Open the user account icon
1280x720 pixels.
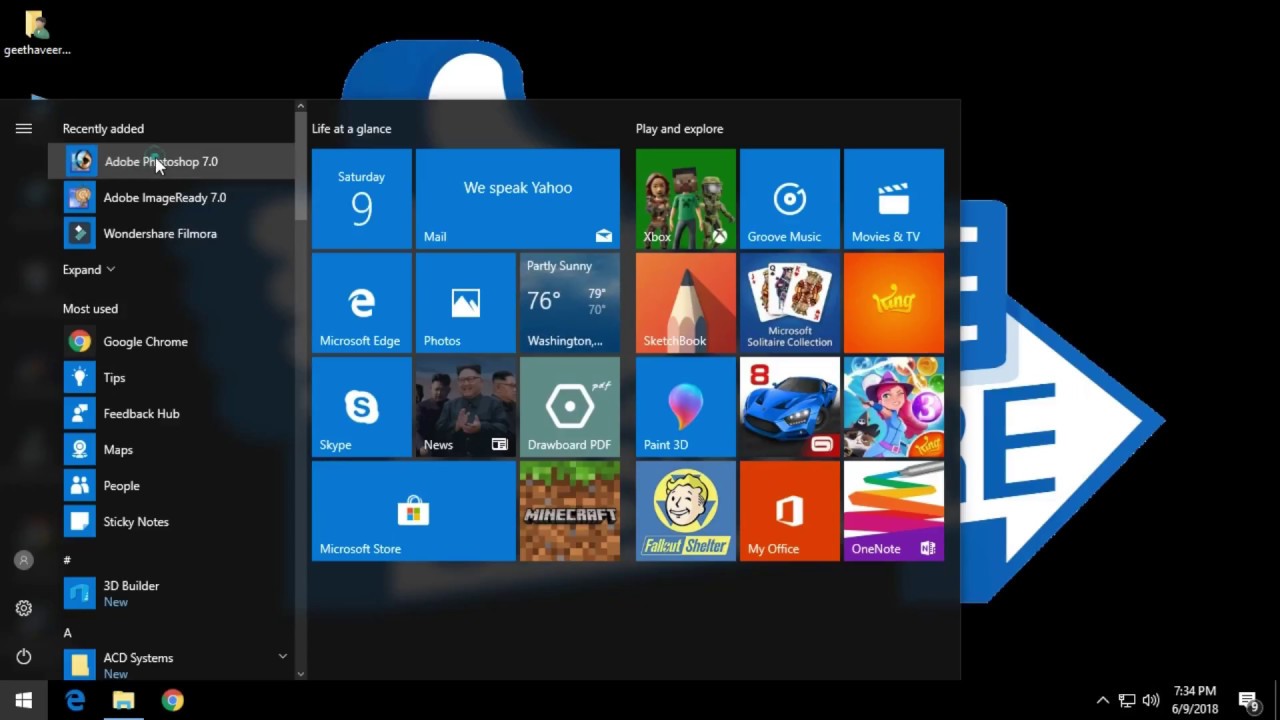click(x=24, y=560)
